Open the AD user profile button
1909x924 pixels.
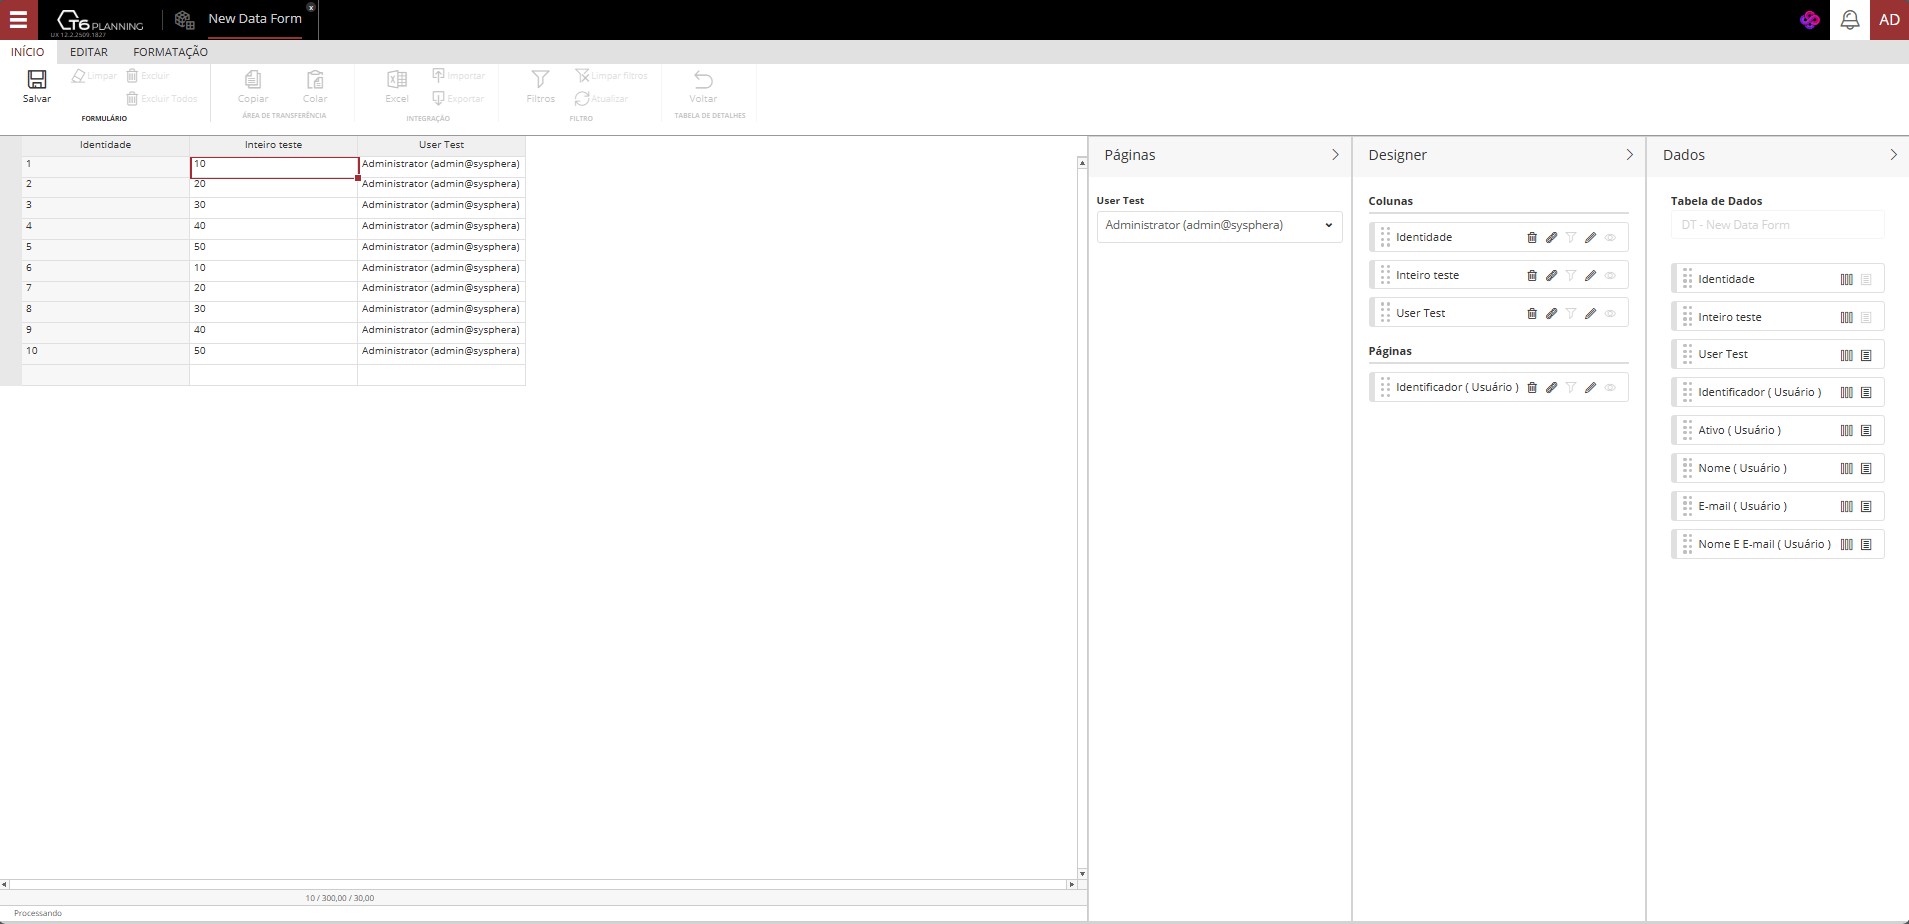[x=1889, y=20]
